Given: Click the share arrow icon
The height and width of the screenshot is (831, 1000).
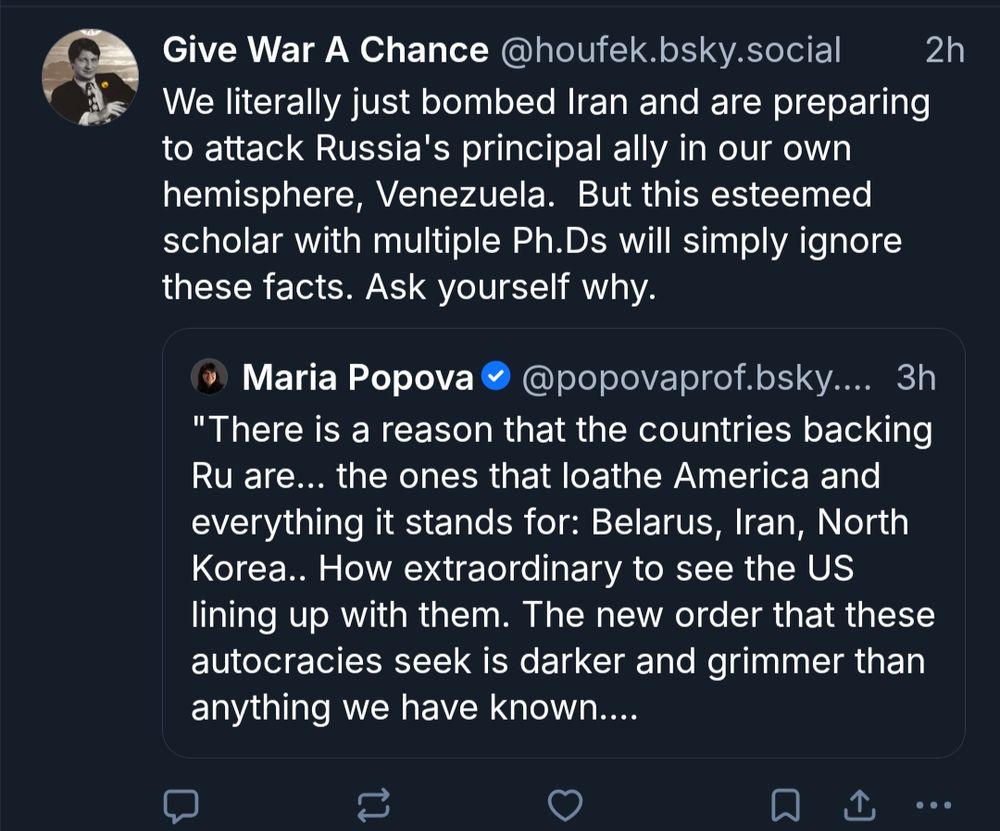Looking at the screenshot, I should pos(860,804).
